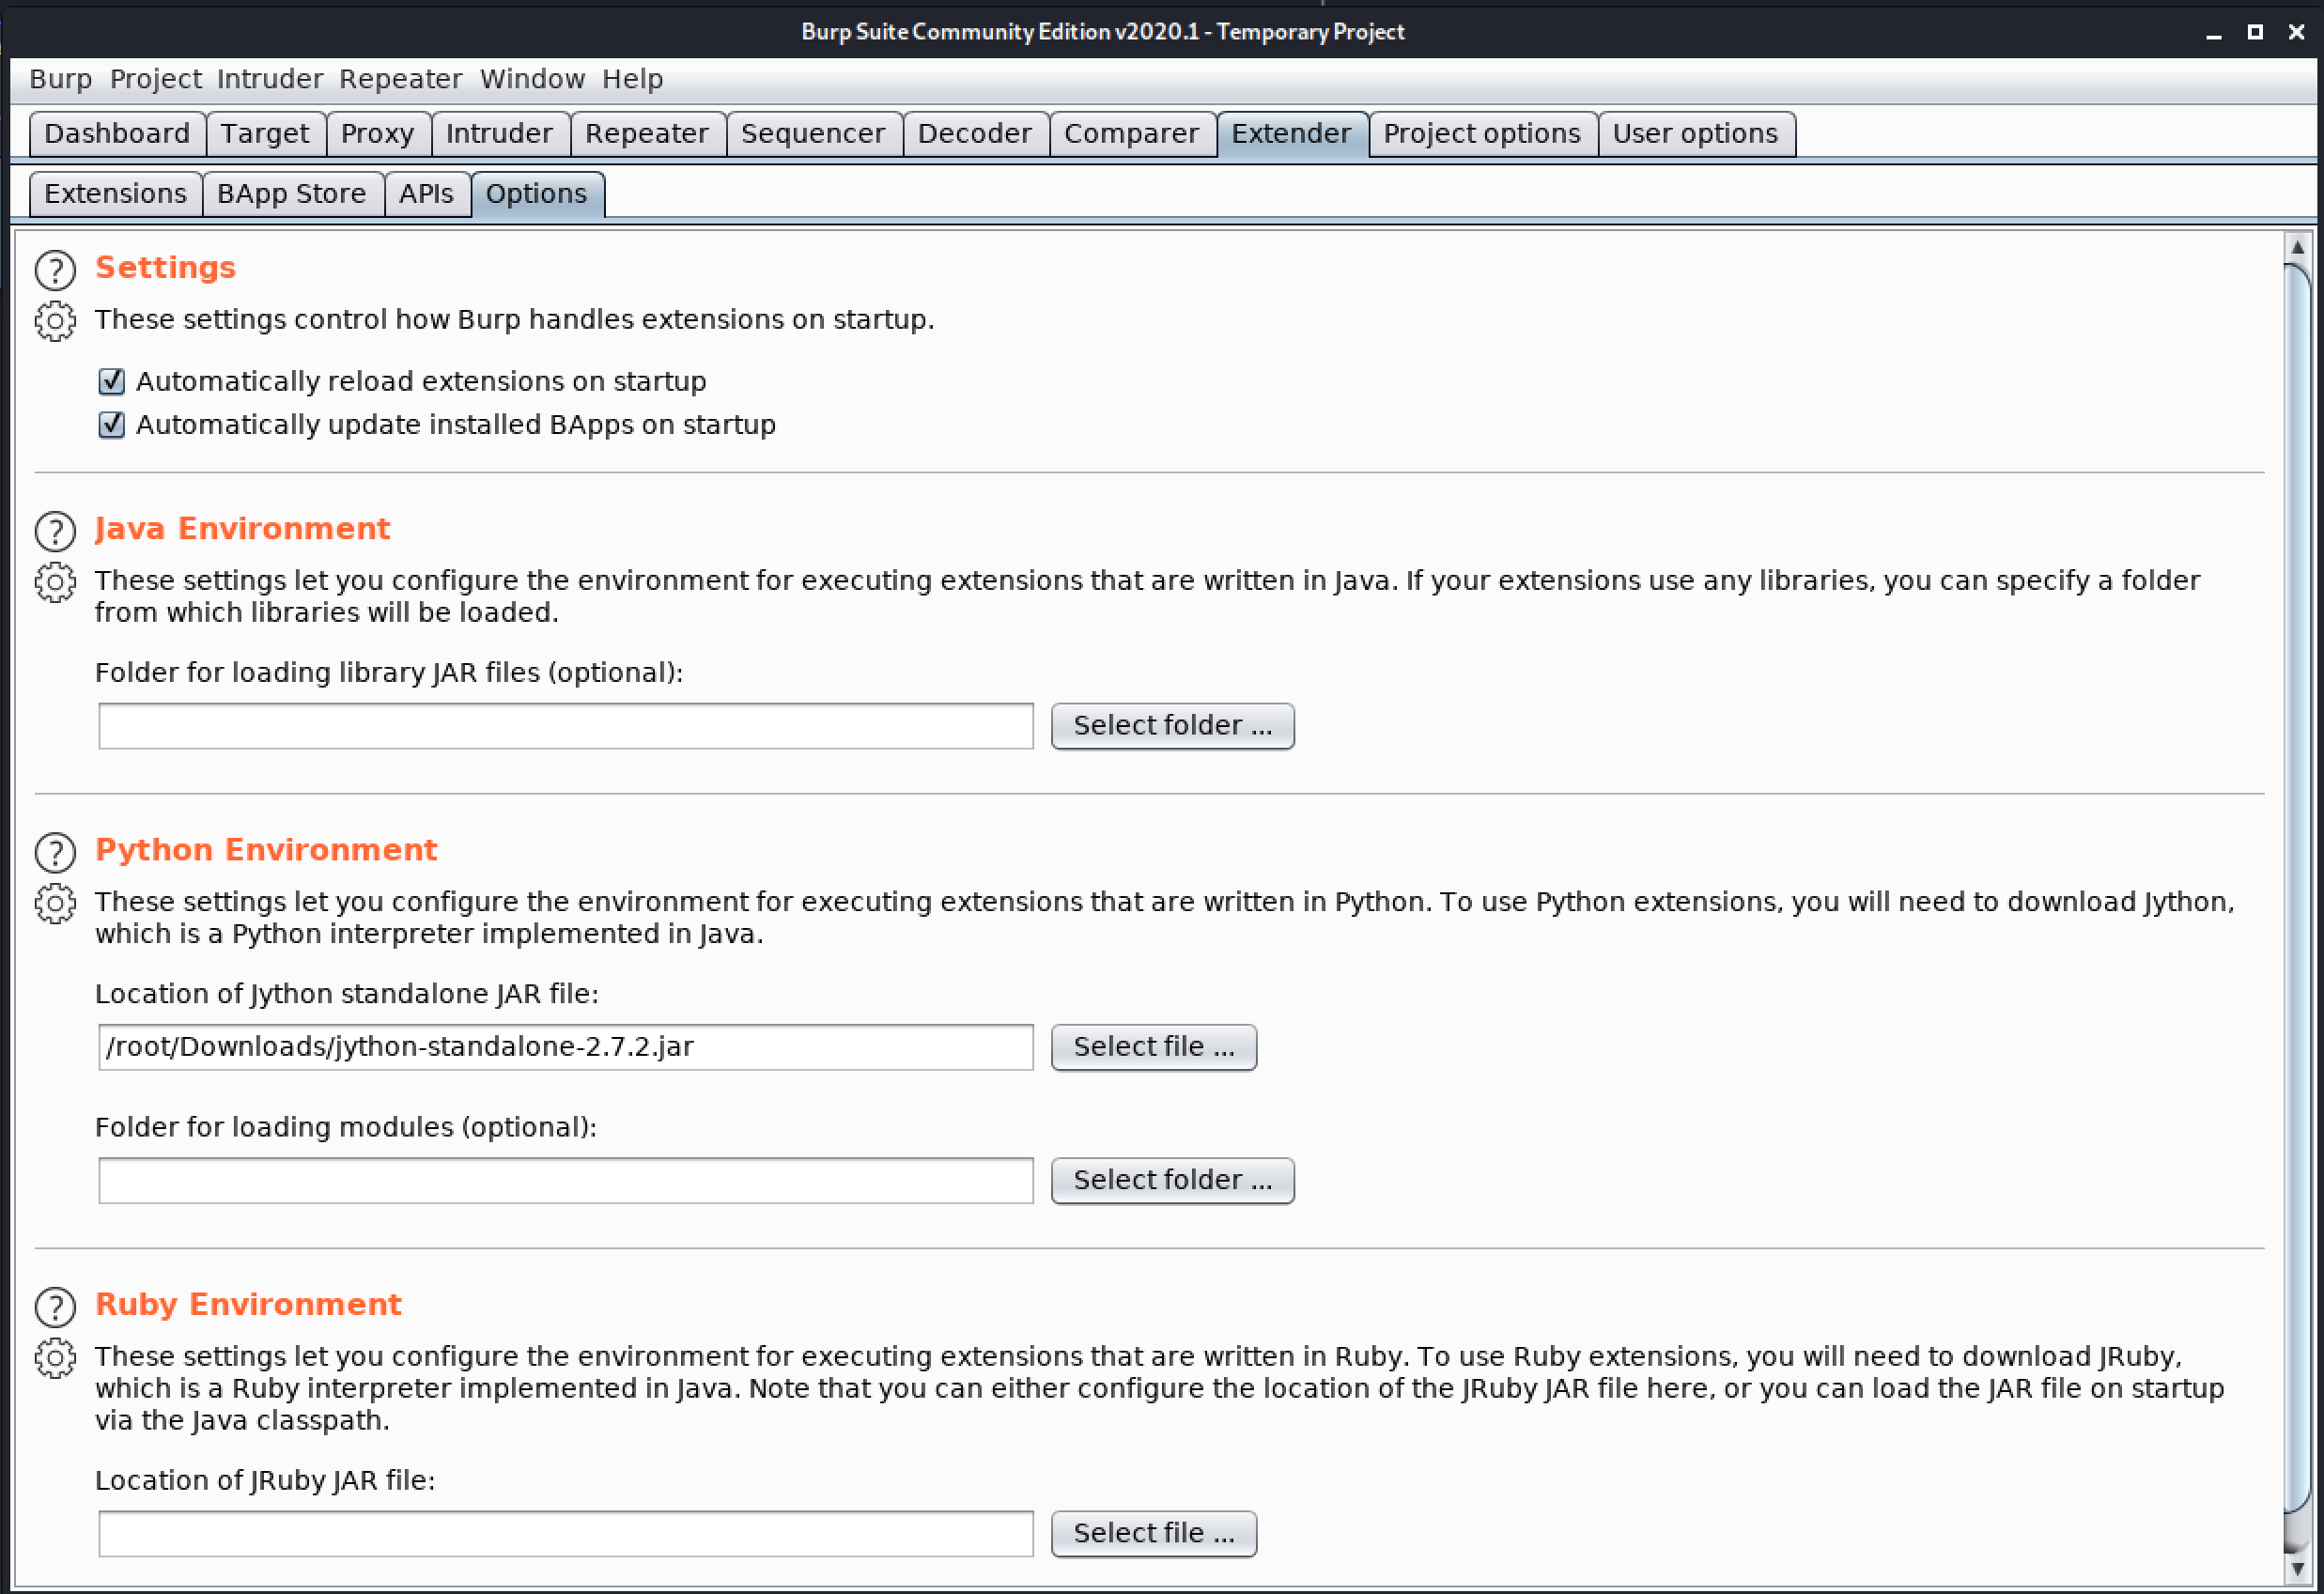
Task: Click Select folder for Python modules
Action: coord(1173,1181)
